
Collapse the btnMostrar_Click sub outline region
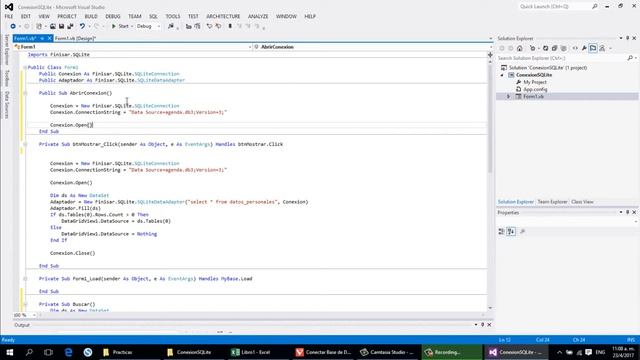click(x=25, y=144)
